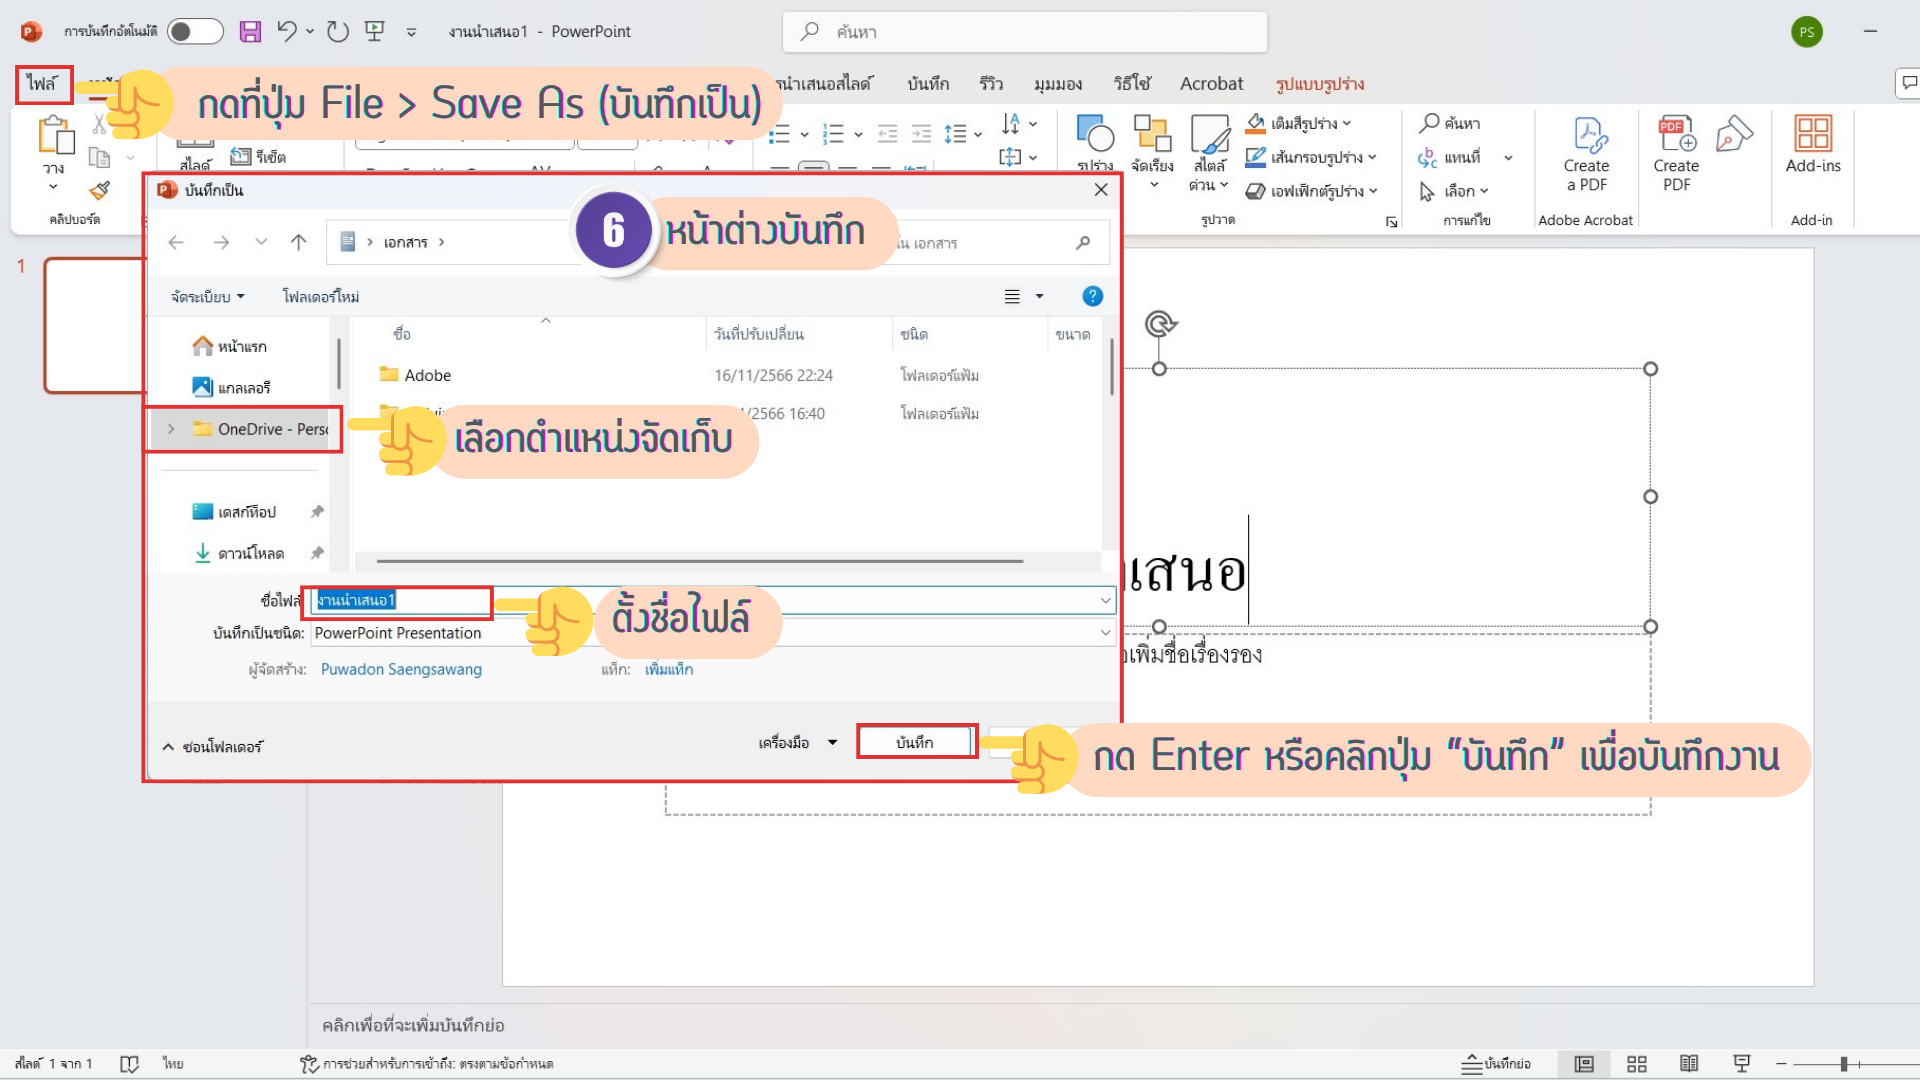Expand the OneDrive - Personal tree node
Image resolution: width=1920 pixels, height=1080 pixels.
[x=171, y=429]
